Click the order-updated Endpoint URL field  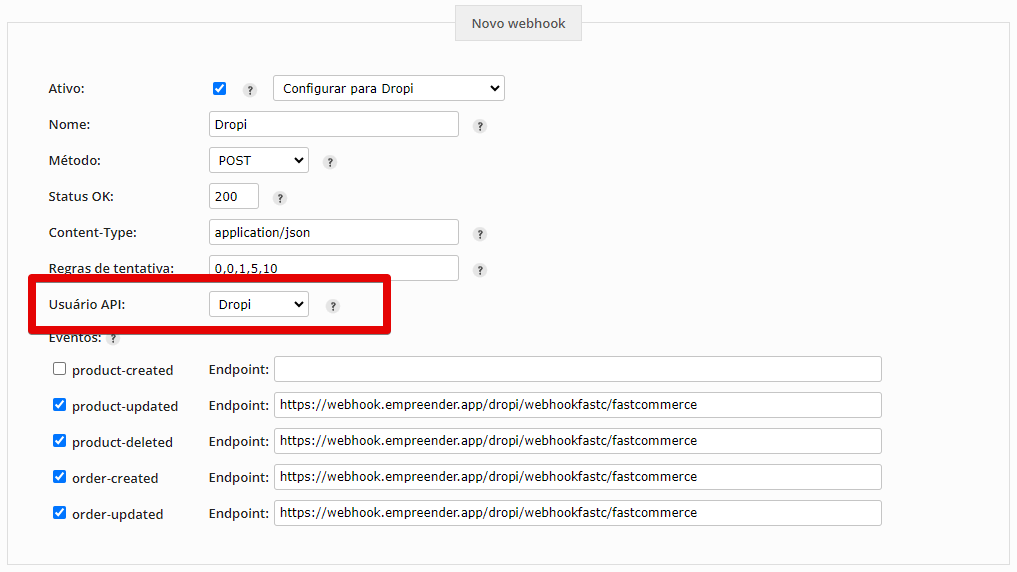[x=578, y=513]
